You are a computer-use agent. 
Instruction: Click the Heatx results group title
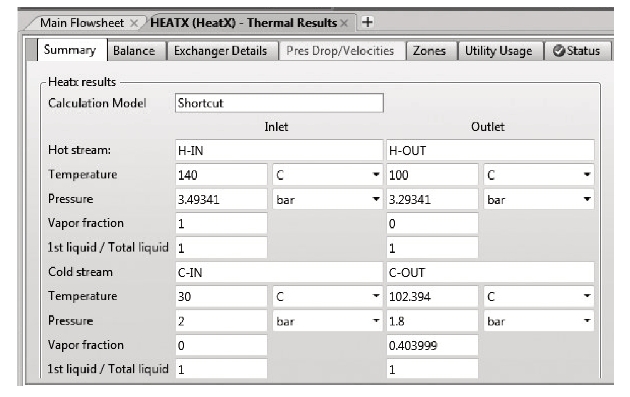click(x=82, y=82)
